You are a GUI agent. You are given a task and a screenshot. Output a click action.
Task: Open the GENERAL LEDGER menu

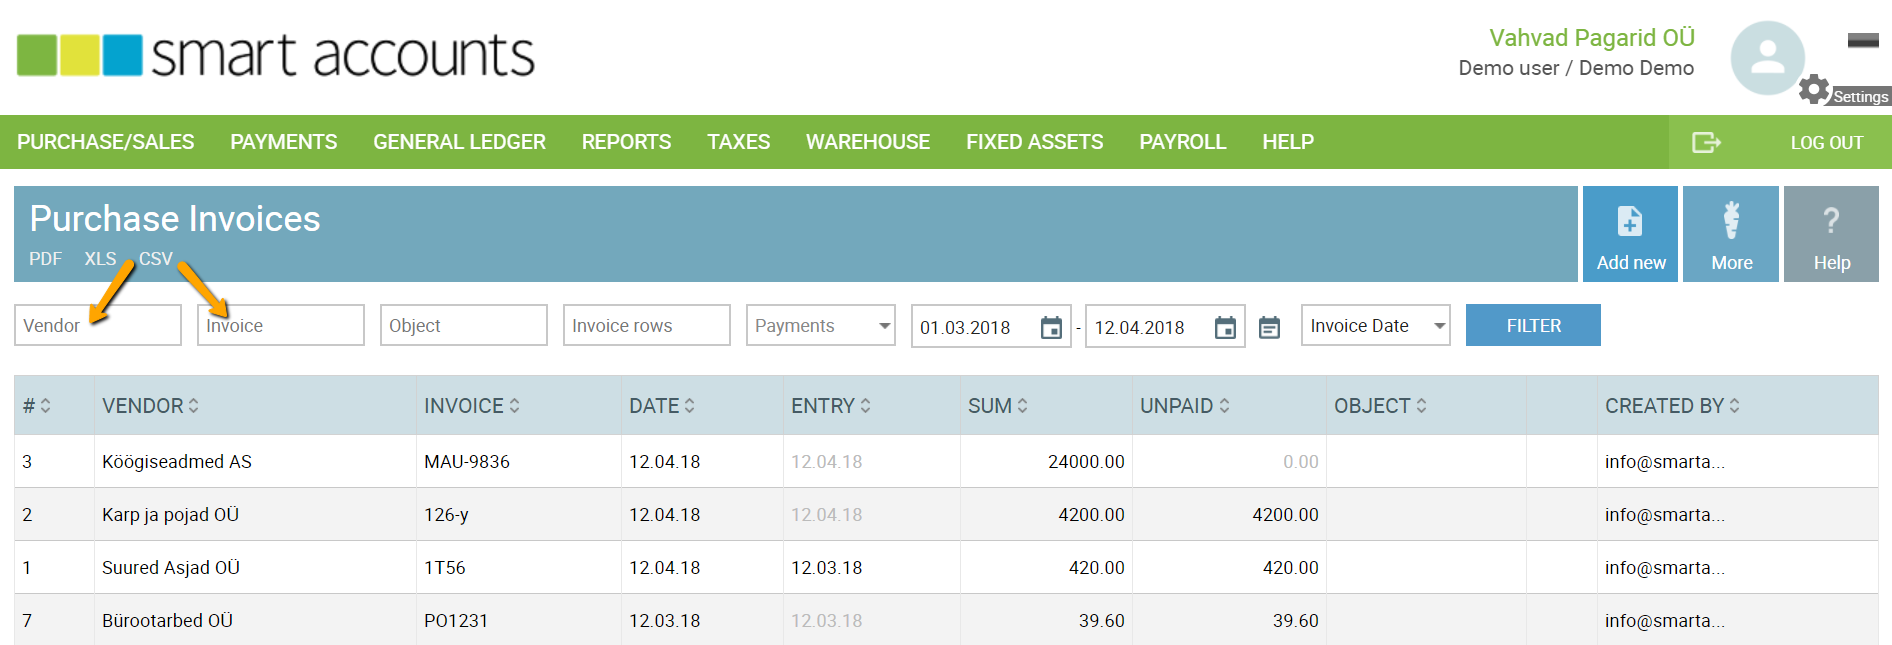pos(460,142)
